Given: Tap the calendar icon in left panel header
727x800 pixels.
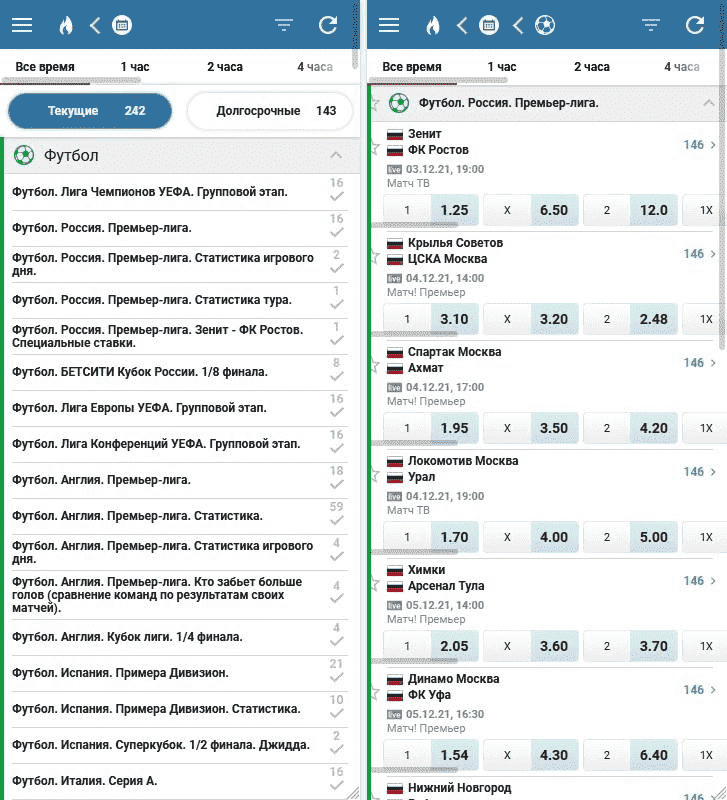Looking at the screenshot, I should tap(122, 25).
